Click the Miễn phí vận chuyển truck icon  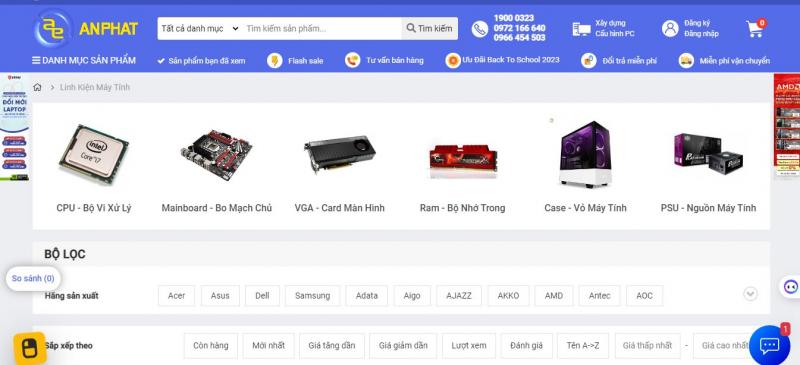click(x=686, y=60)
